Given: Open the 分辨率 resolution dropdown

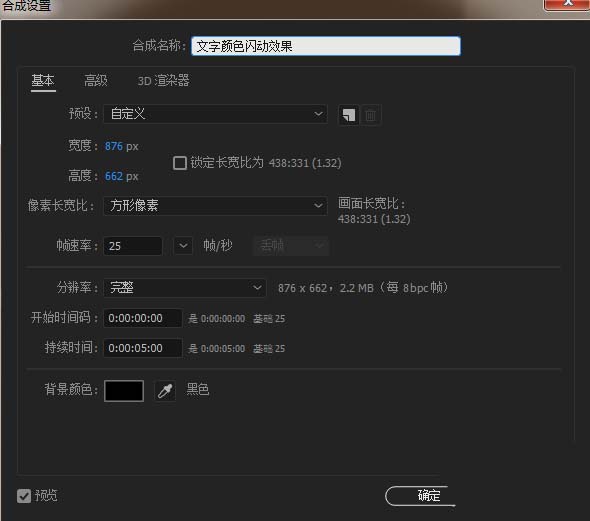Looking at the screenshot, I should (185, 288).
